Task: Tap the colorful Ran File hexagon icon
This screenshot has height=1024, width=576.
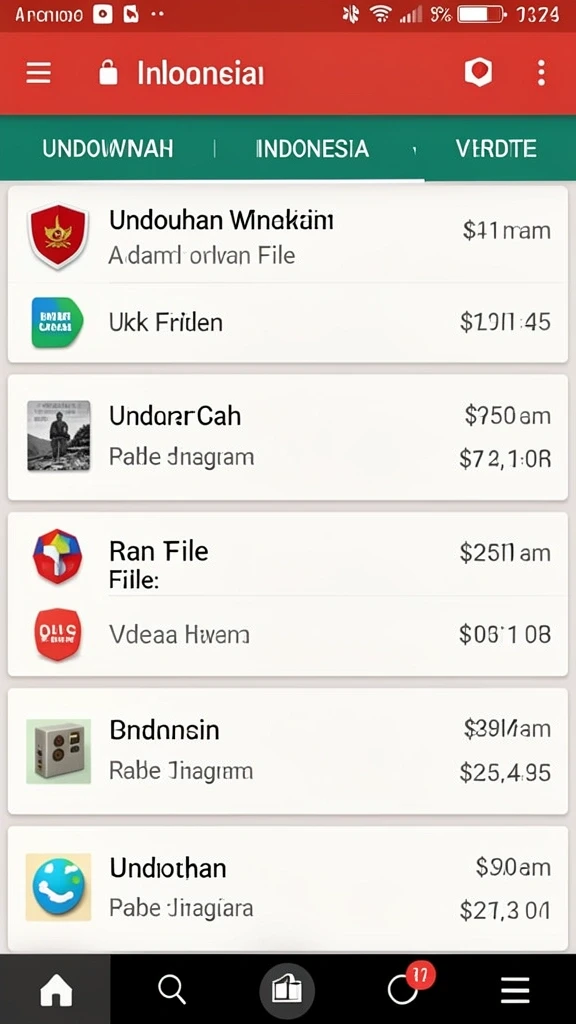Action: [57, 556]
